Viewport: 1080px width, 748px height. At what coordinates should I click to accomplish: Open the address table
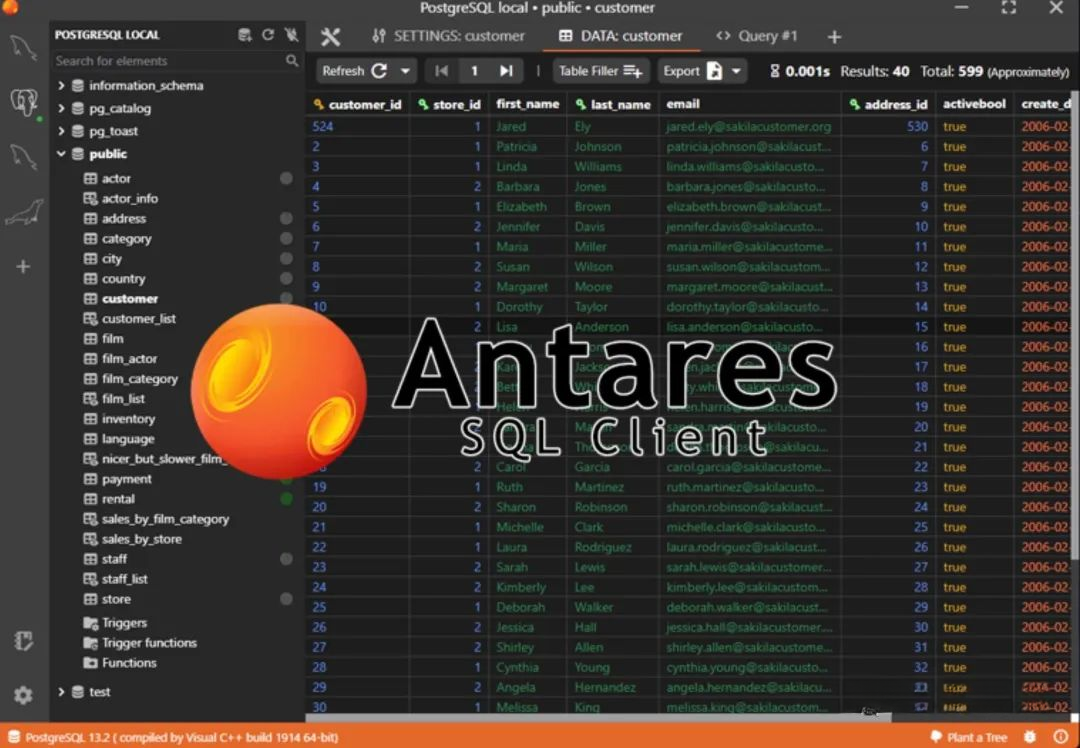123,218
